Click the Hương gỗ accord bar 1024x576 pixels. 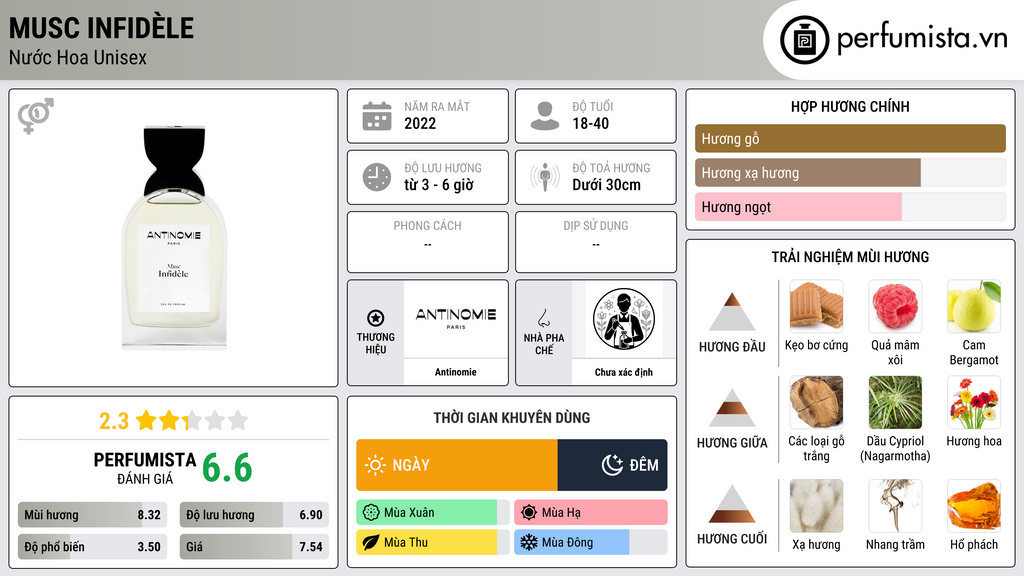(x=850, y=138)
